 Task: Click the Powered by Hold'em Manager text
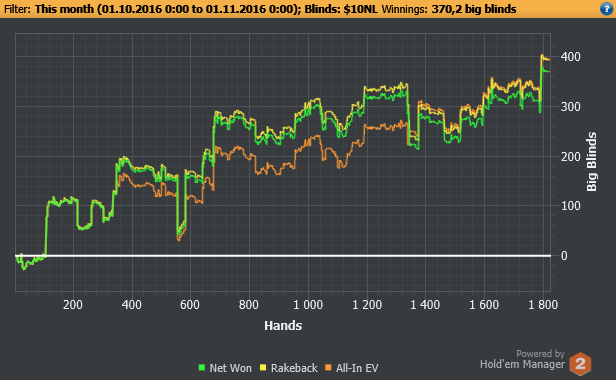pos(522,360)
